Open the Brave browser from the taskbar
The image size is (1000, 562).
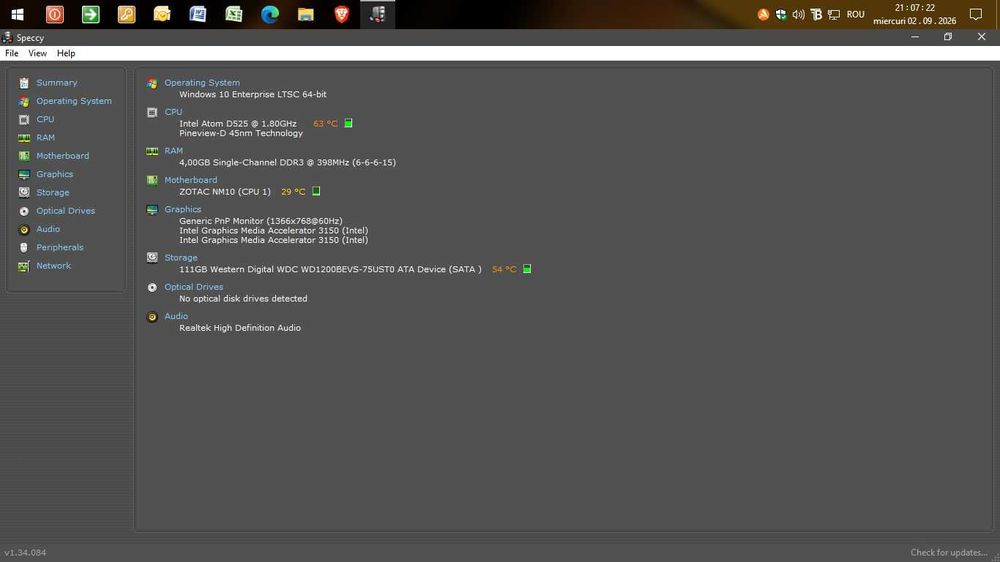click(341, 14)
